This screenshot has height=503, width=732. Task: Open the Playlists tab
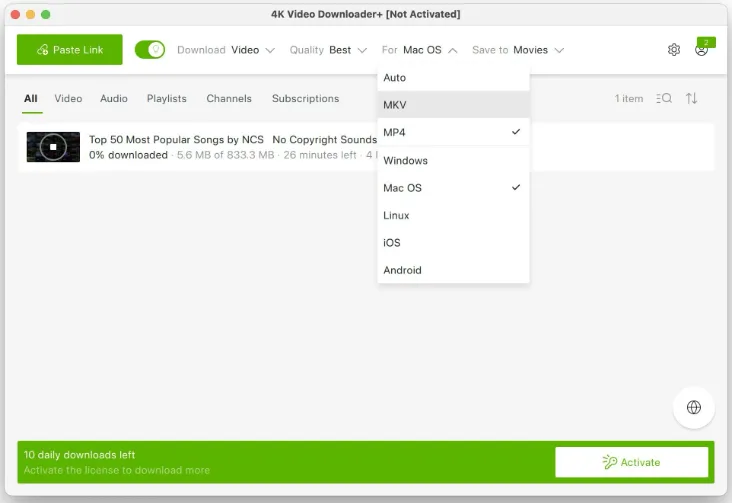point(167,99)
